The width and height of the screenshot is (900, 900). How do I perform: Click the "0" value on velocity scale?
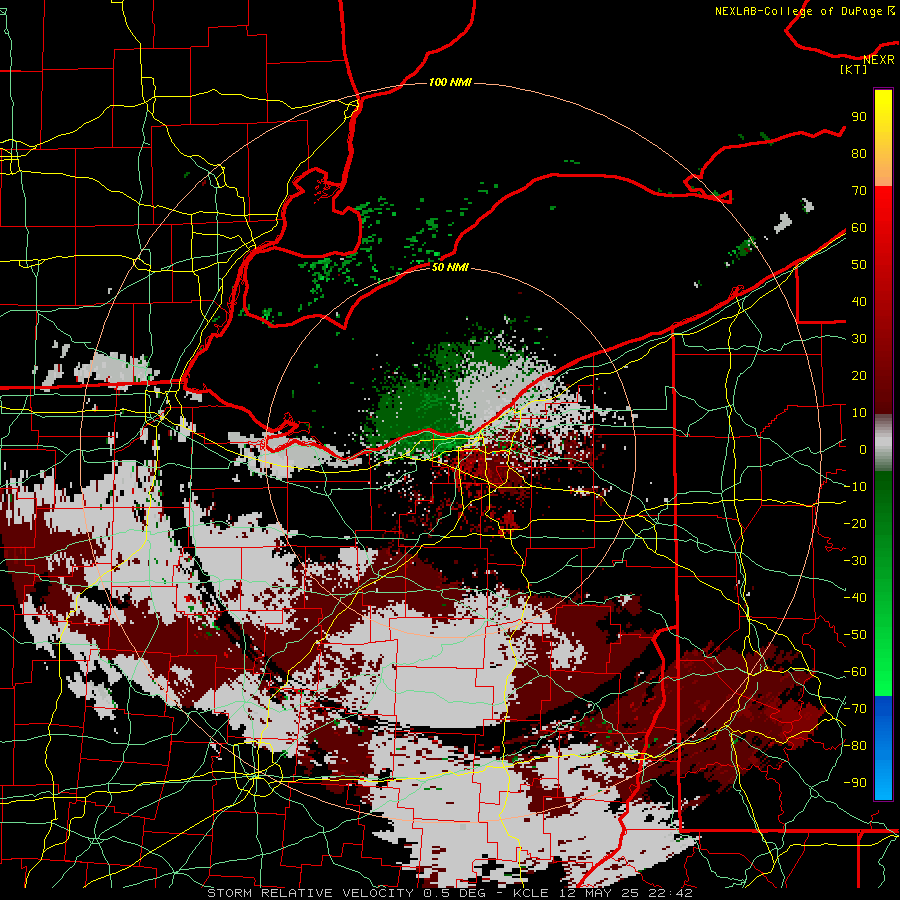tap(863, 449)
